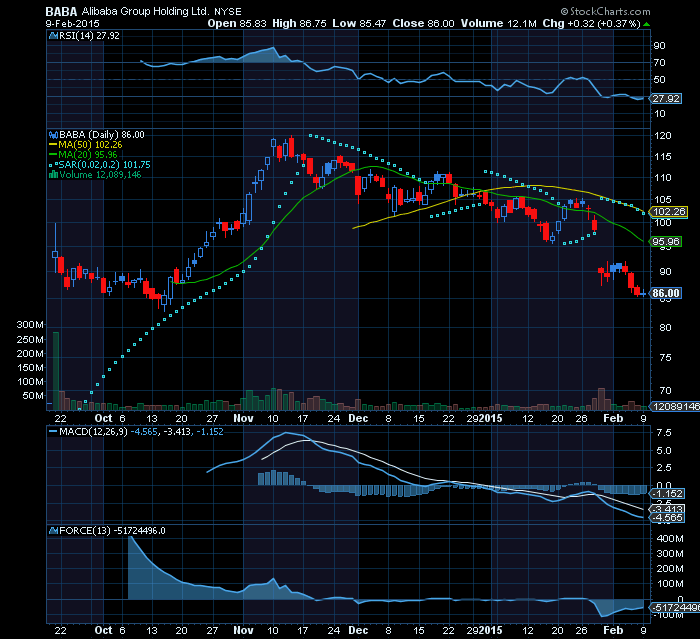Click the 110 price axis label
Screen dimensions: 700x639
coord(662,178)
